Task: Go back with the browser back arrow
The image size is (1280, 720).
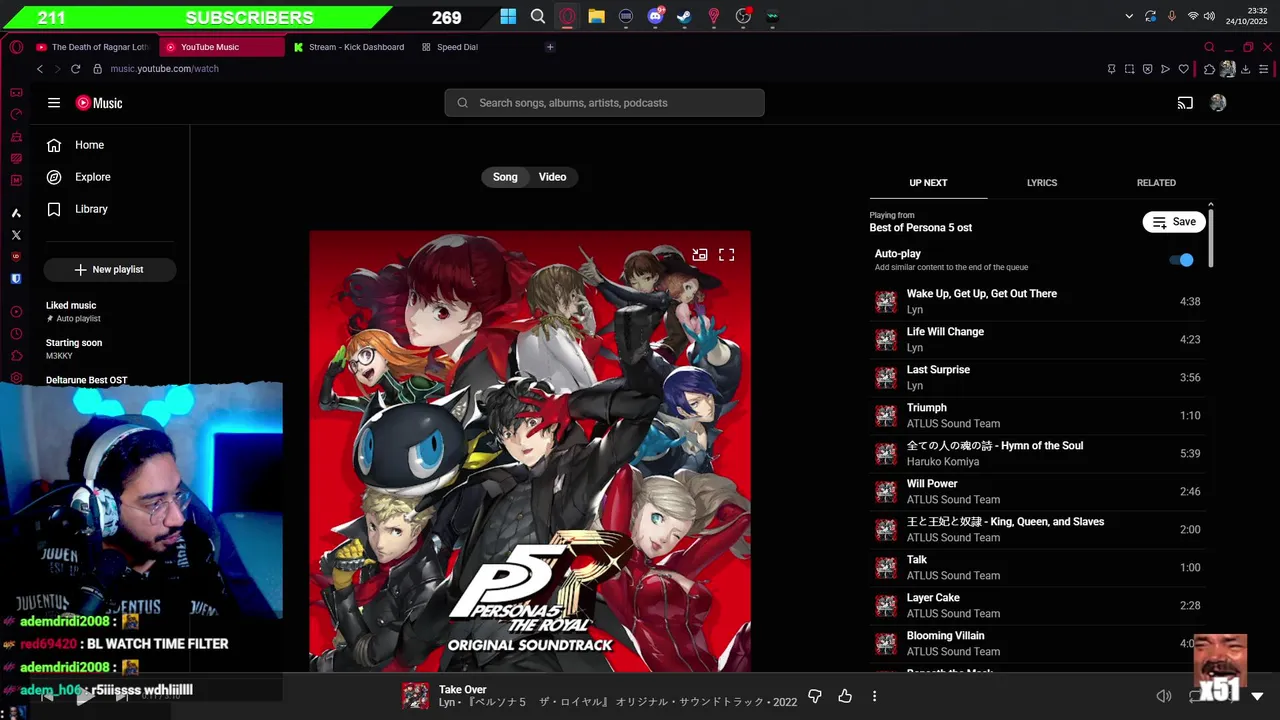Action: 40,69
